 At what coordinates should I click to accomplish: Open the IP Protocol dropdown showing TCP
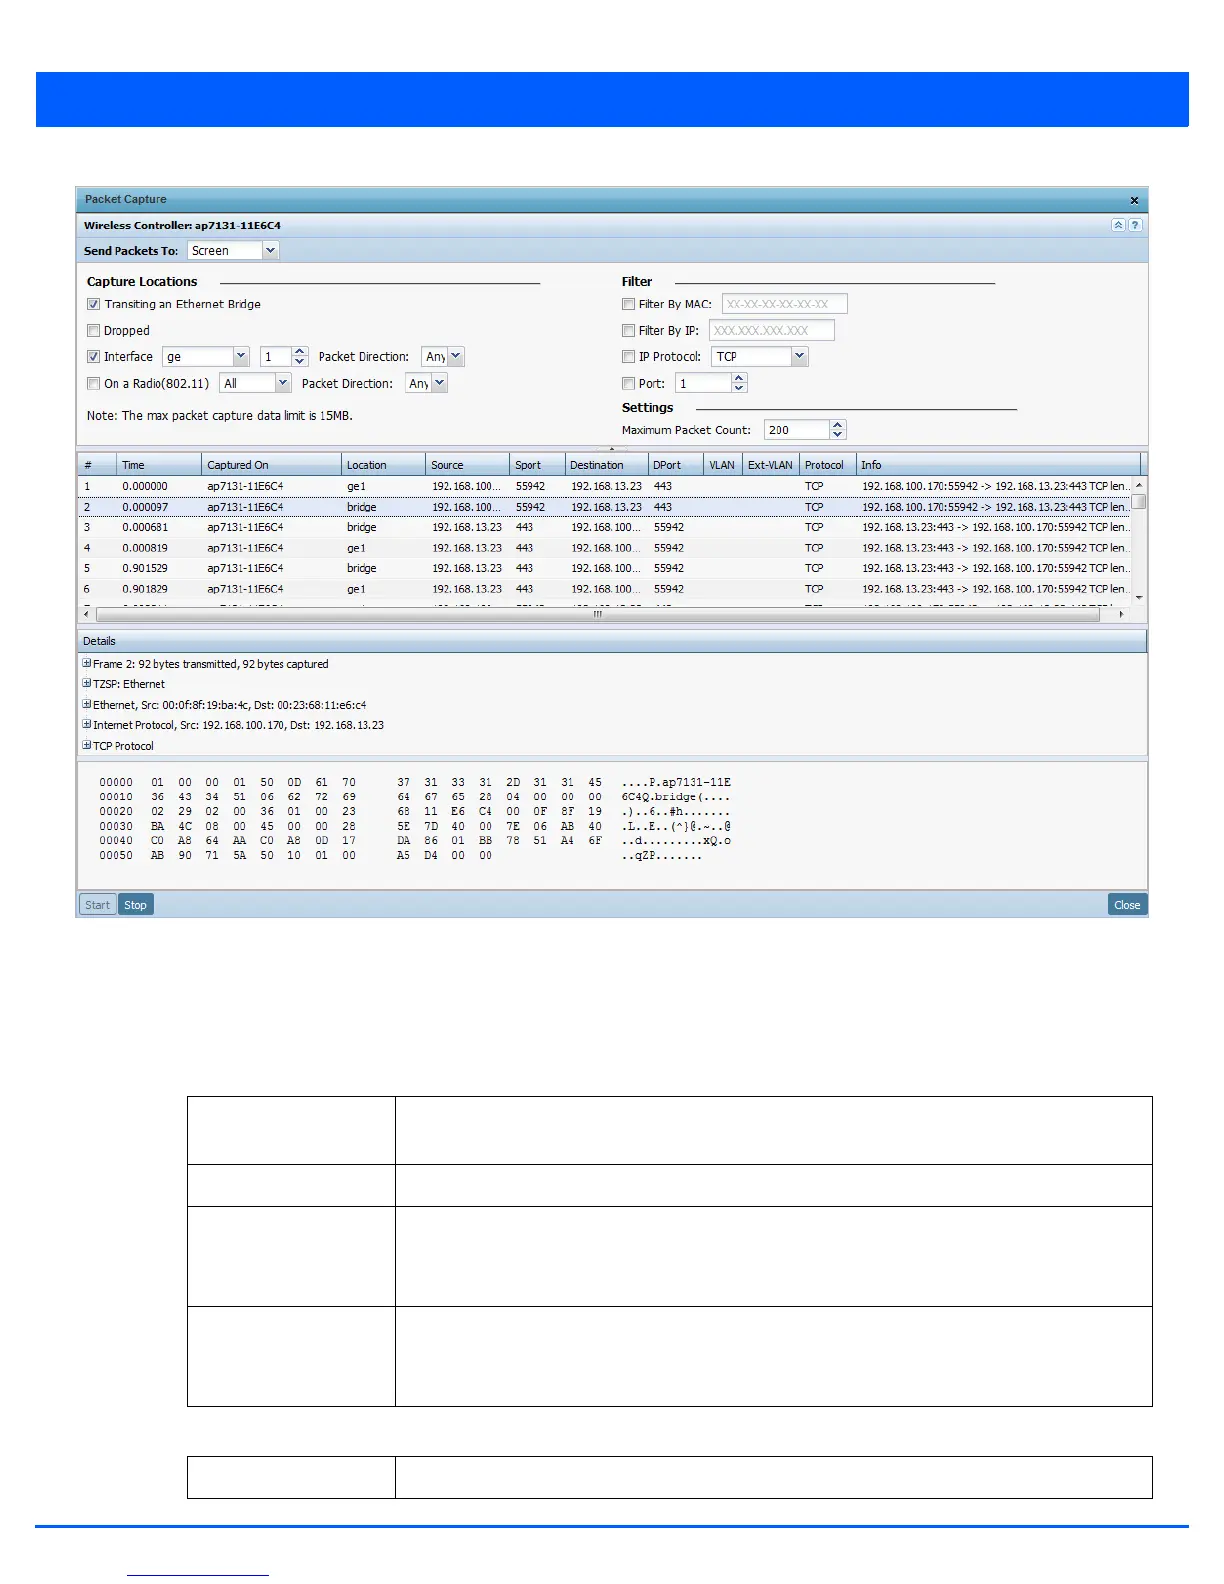click(799, 357)
